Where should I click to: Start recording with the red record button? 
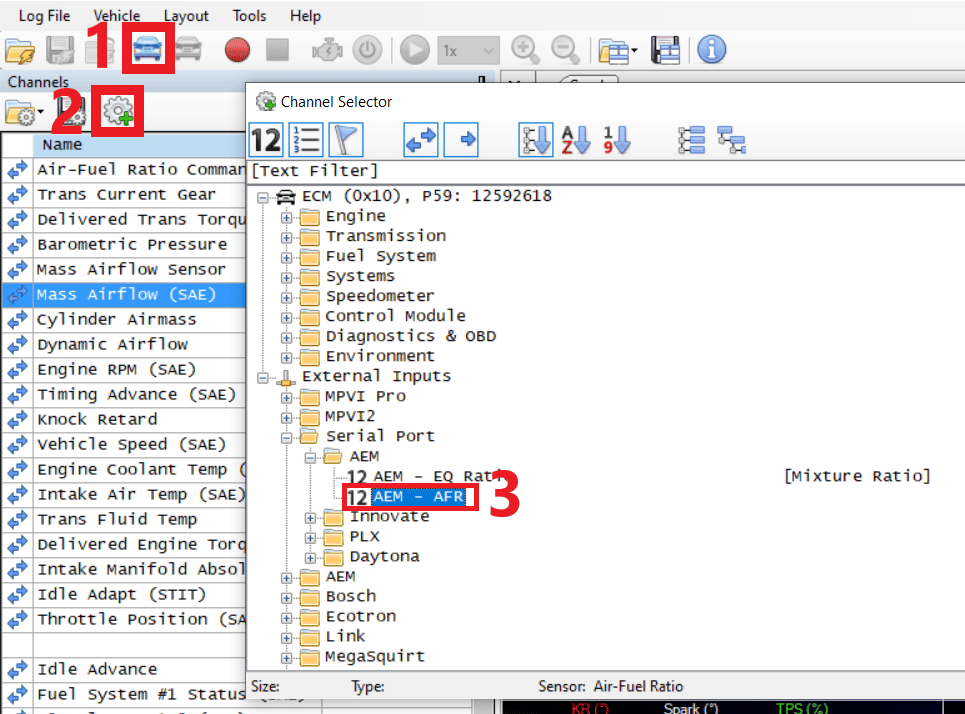click(238, 50)
